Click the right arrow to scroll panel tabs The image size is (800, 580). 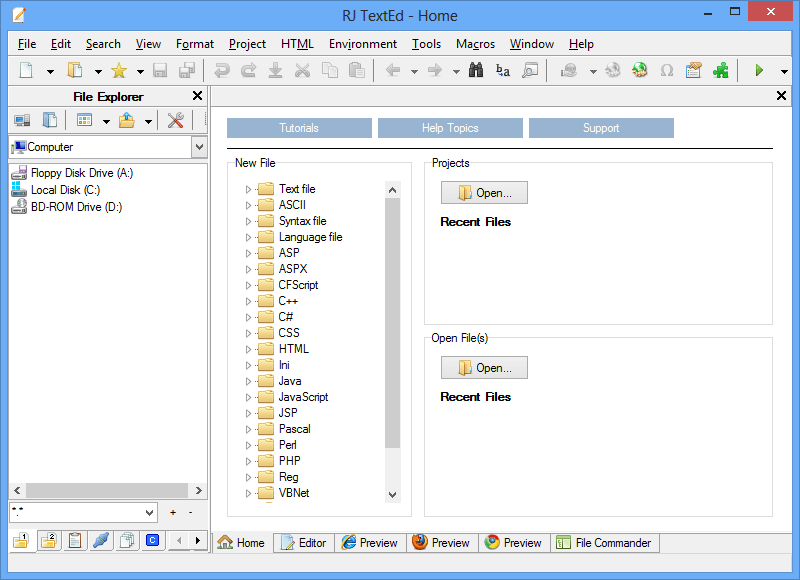(198, 540)
